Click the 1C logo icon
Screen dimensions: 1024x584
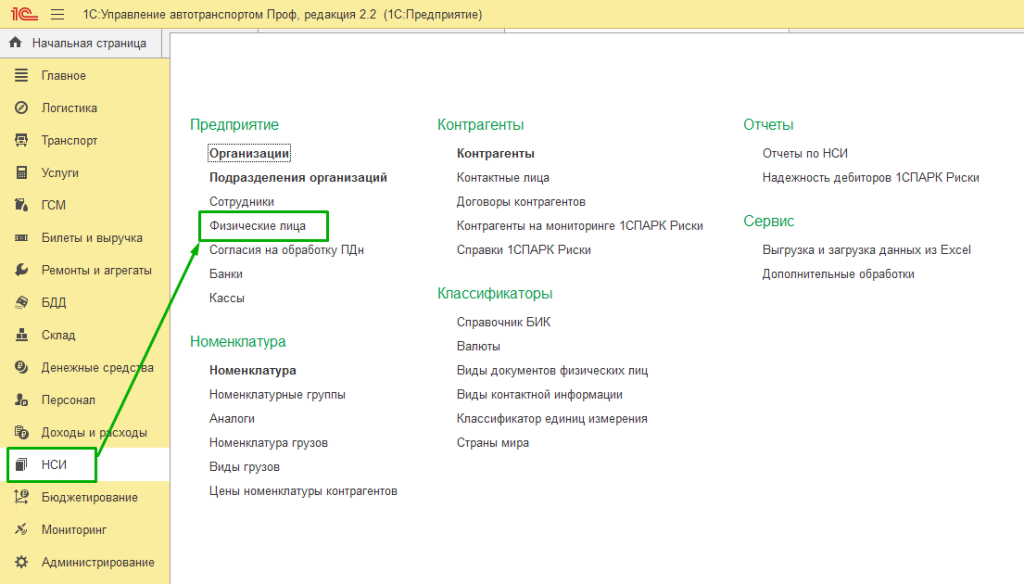pyautogui.click(x=21, y=15)
